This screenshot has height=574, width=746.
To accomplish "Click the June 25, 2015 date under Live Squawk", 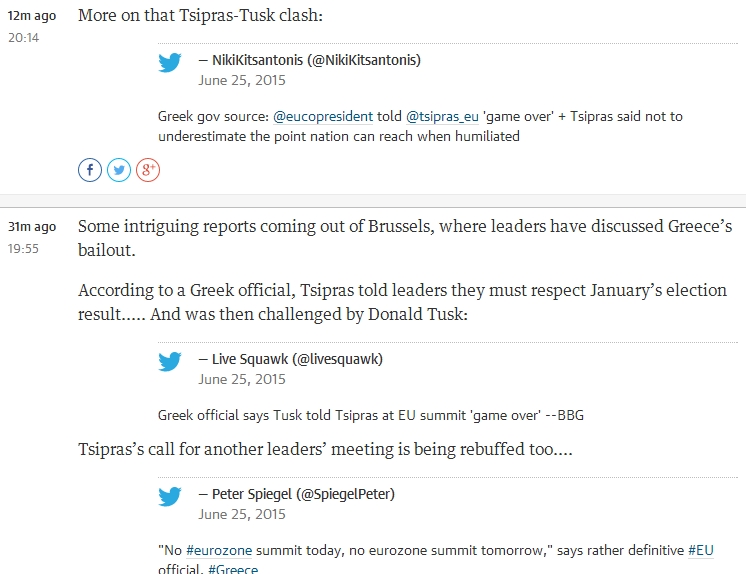I will click(x=242, y=379).
